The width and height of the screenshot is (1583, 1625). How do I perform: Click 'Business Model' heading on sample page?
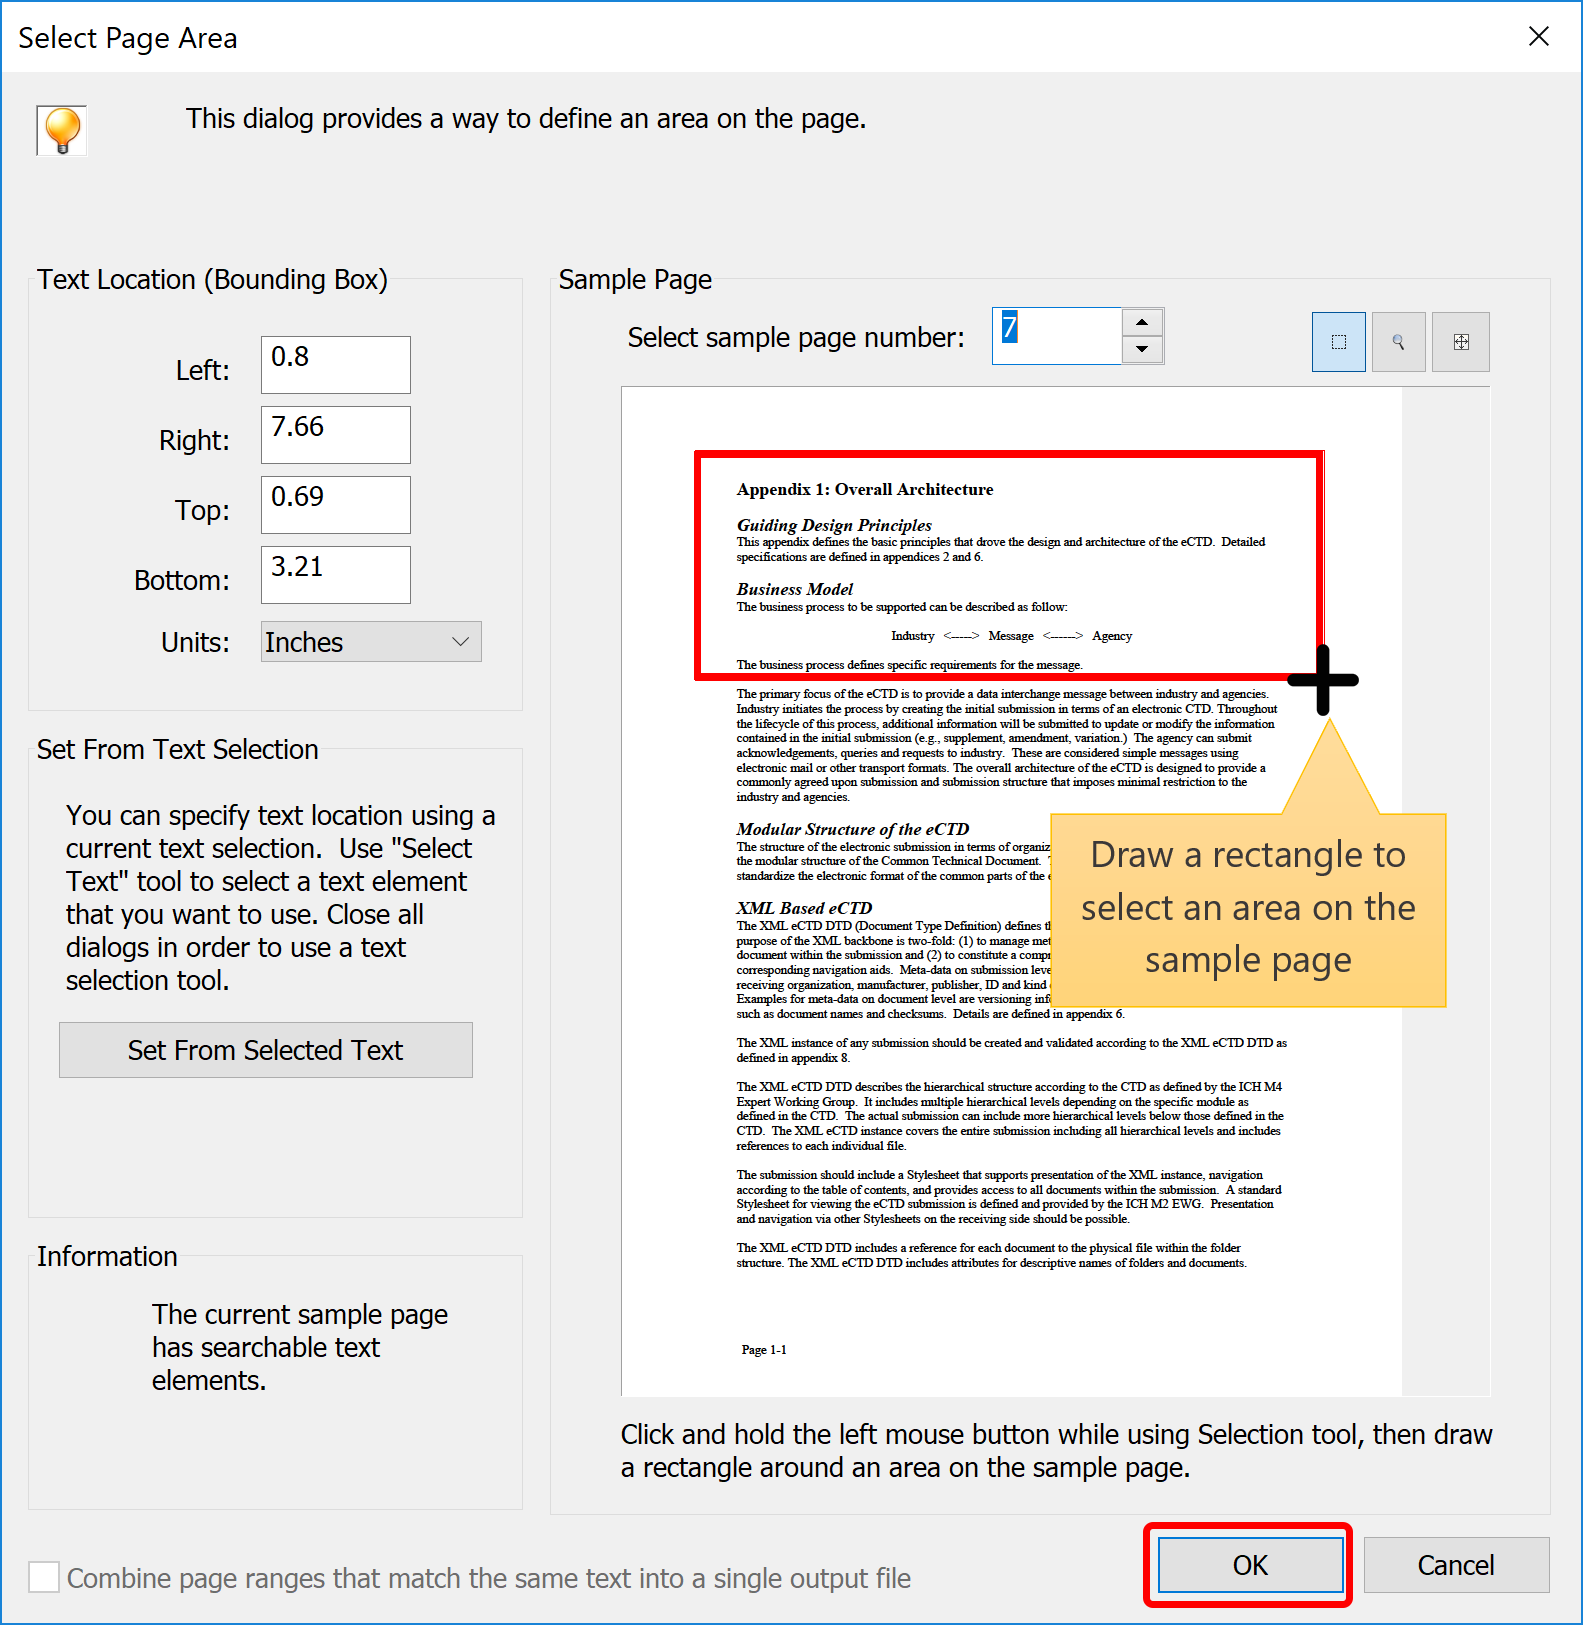click(x=795, y=589)
